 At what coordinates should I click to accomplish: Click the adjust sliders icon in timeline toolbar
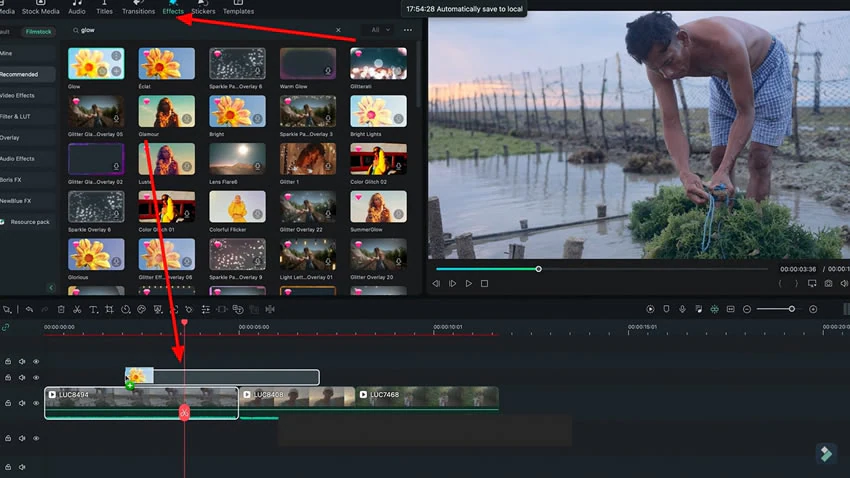click(205, 309)
